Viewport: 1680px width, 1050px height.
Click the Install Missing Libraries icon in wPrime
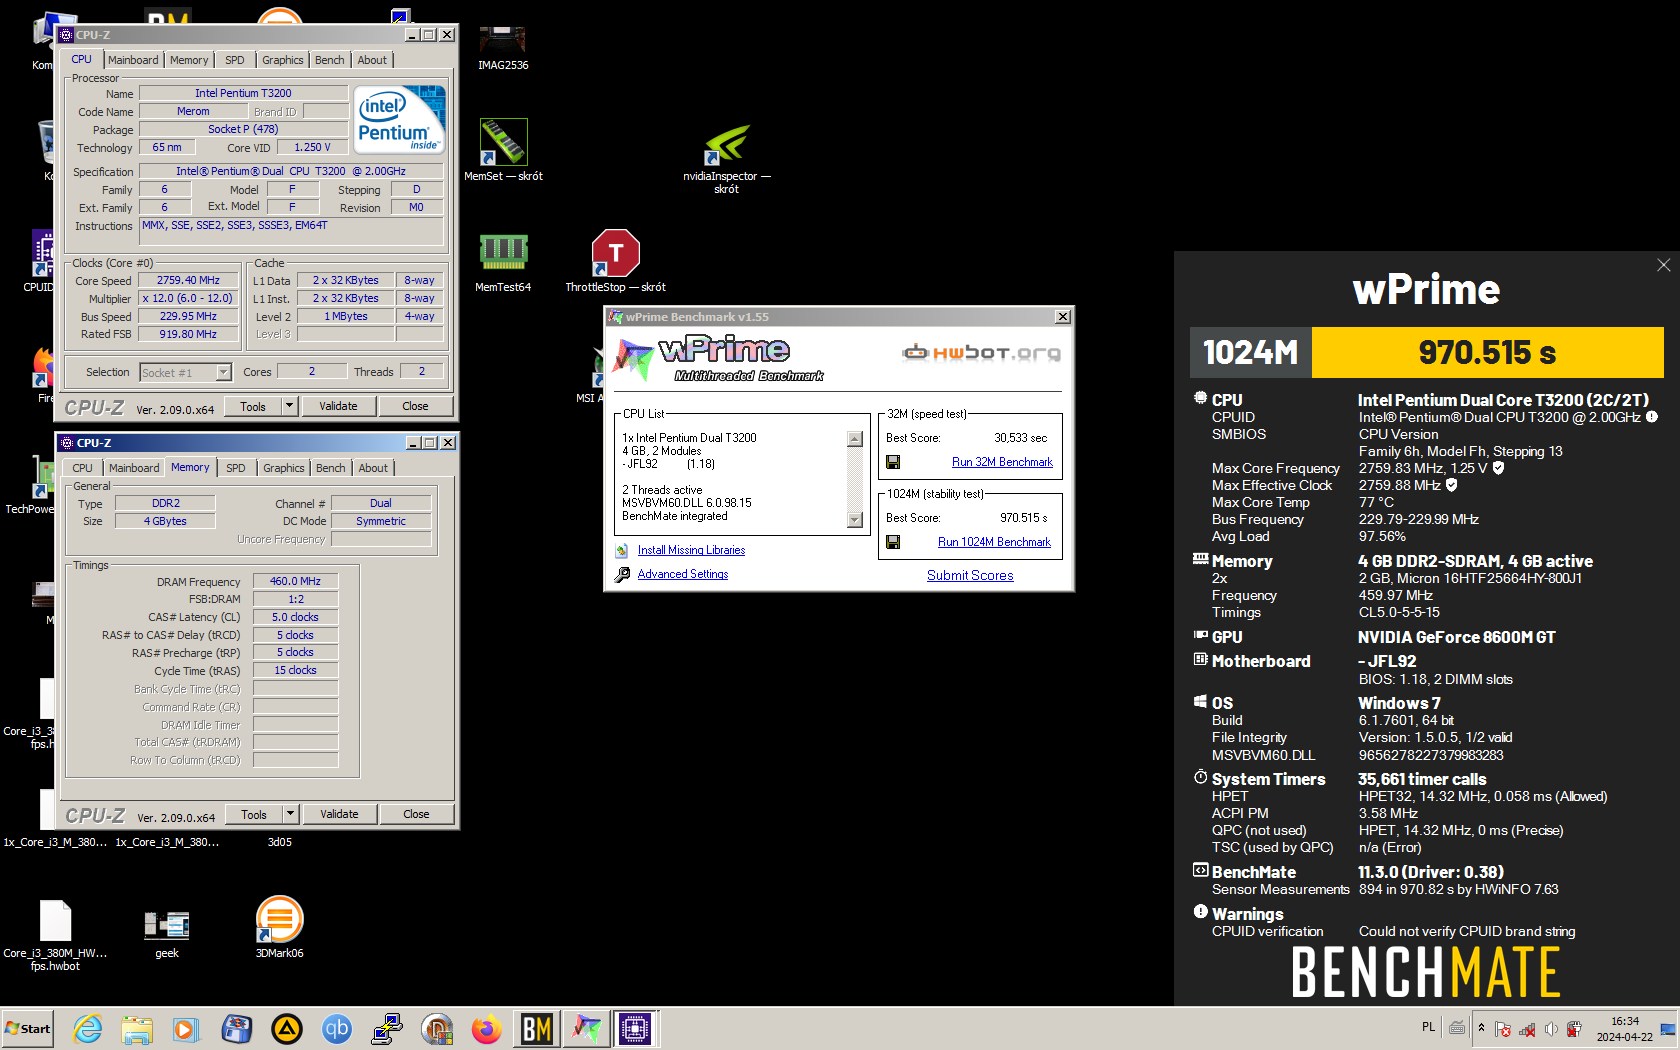tap(621, 550)
